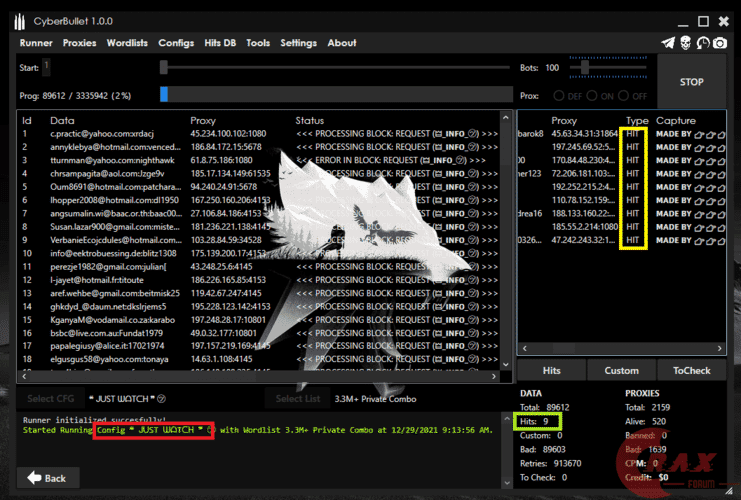Viewport: 741px width, 500px height.
Task: Click the Back arrow button
Action: pyautogui.click(x=48, y=478)
